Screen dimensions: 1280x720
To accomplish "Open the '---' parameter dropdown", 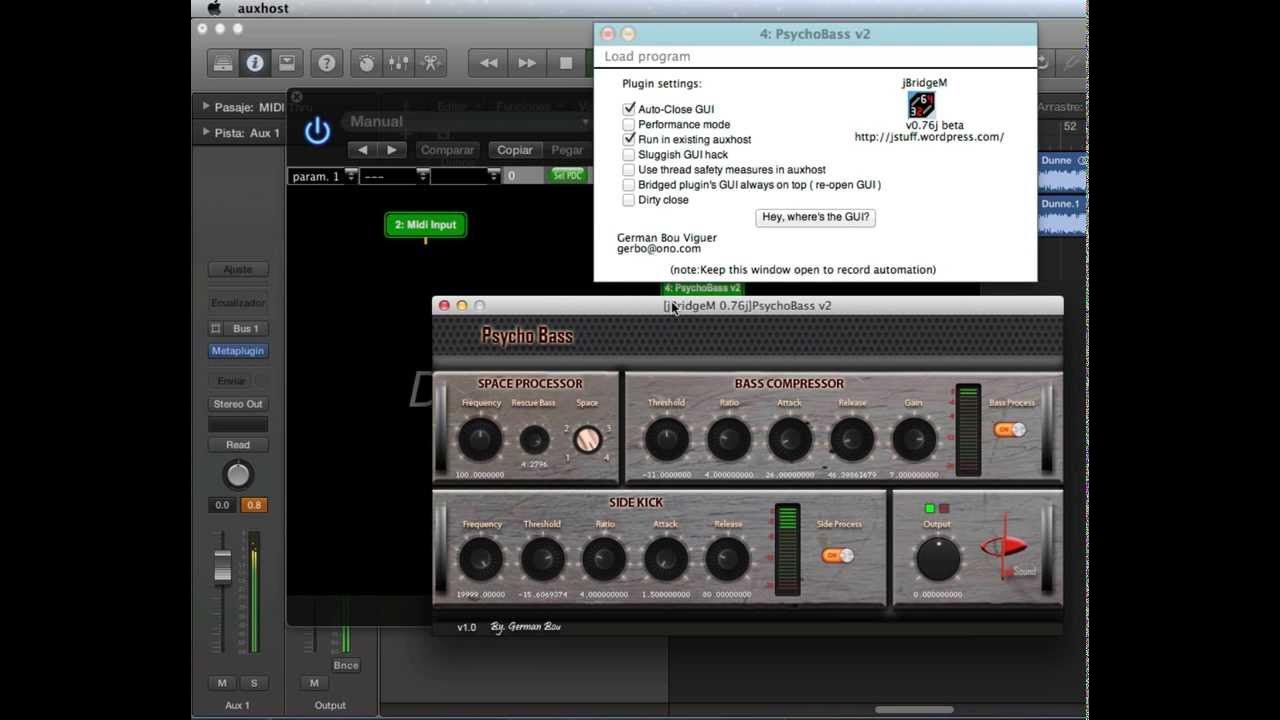I will pos(394,176).
